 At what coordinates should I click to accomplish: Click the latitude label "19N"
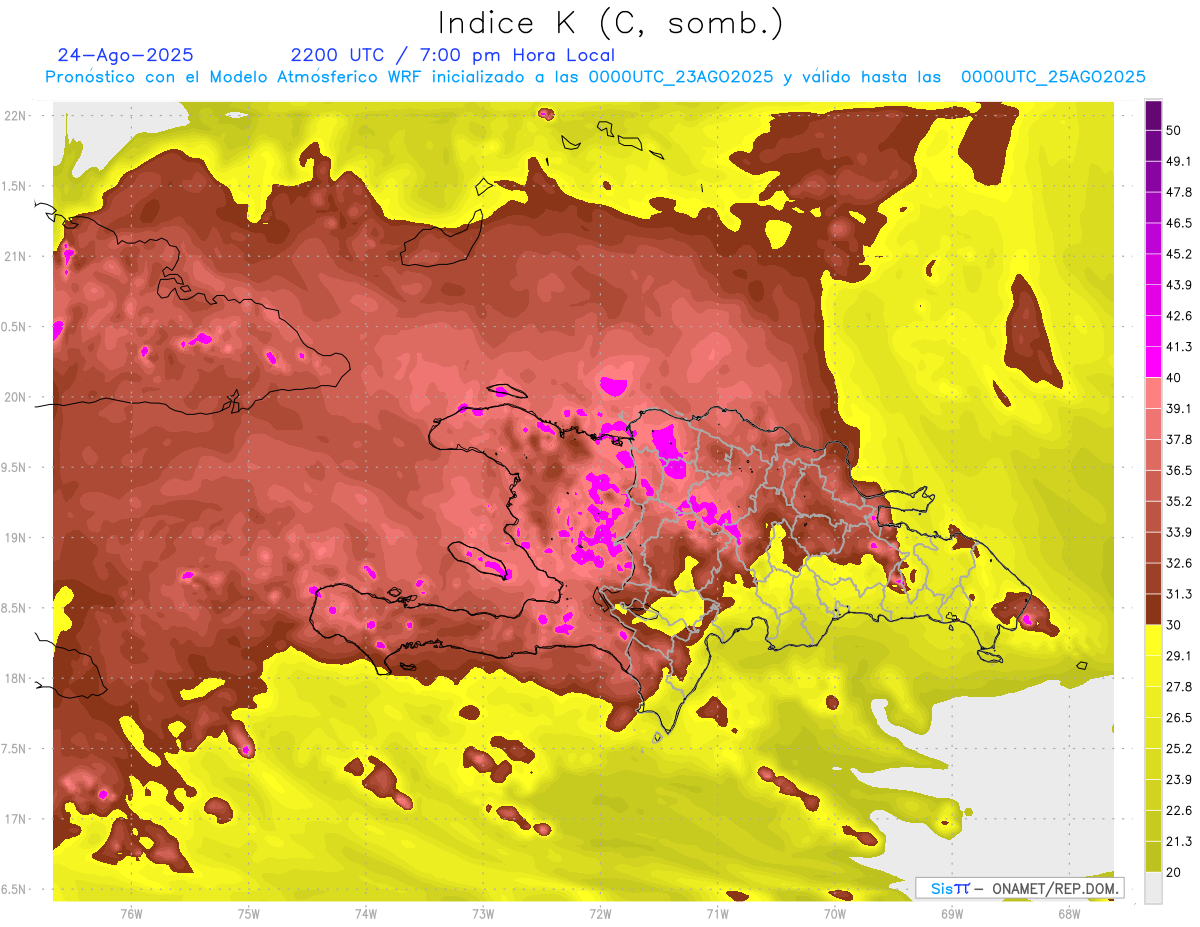coord(15,538)
